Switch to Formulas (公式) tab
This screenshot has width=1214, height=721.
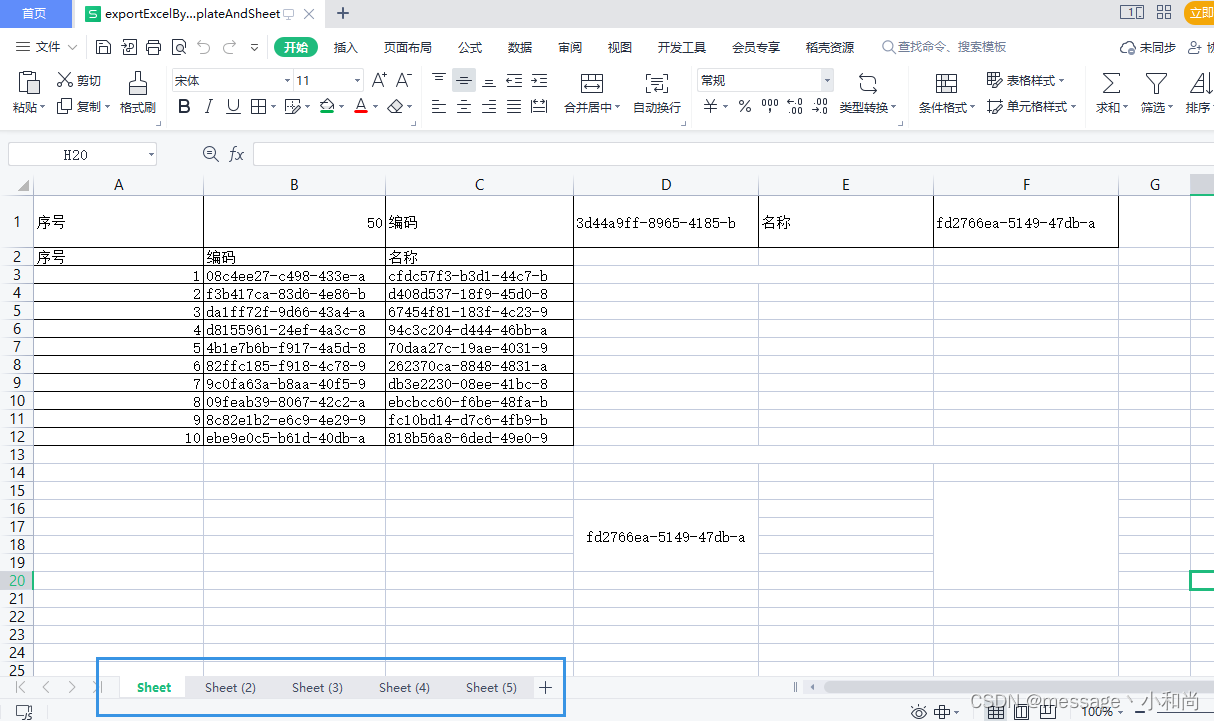point(470,47)
